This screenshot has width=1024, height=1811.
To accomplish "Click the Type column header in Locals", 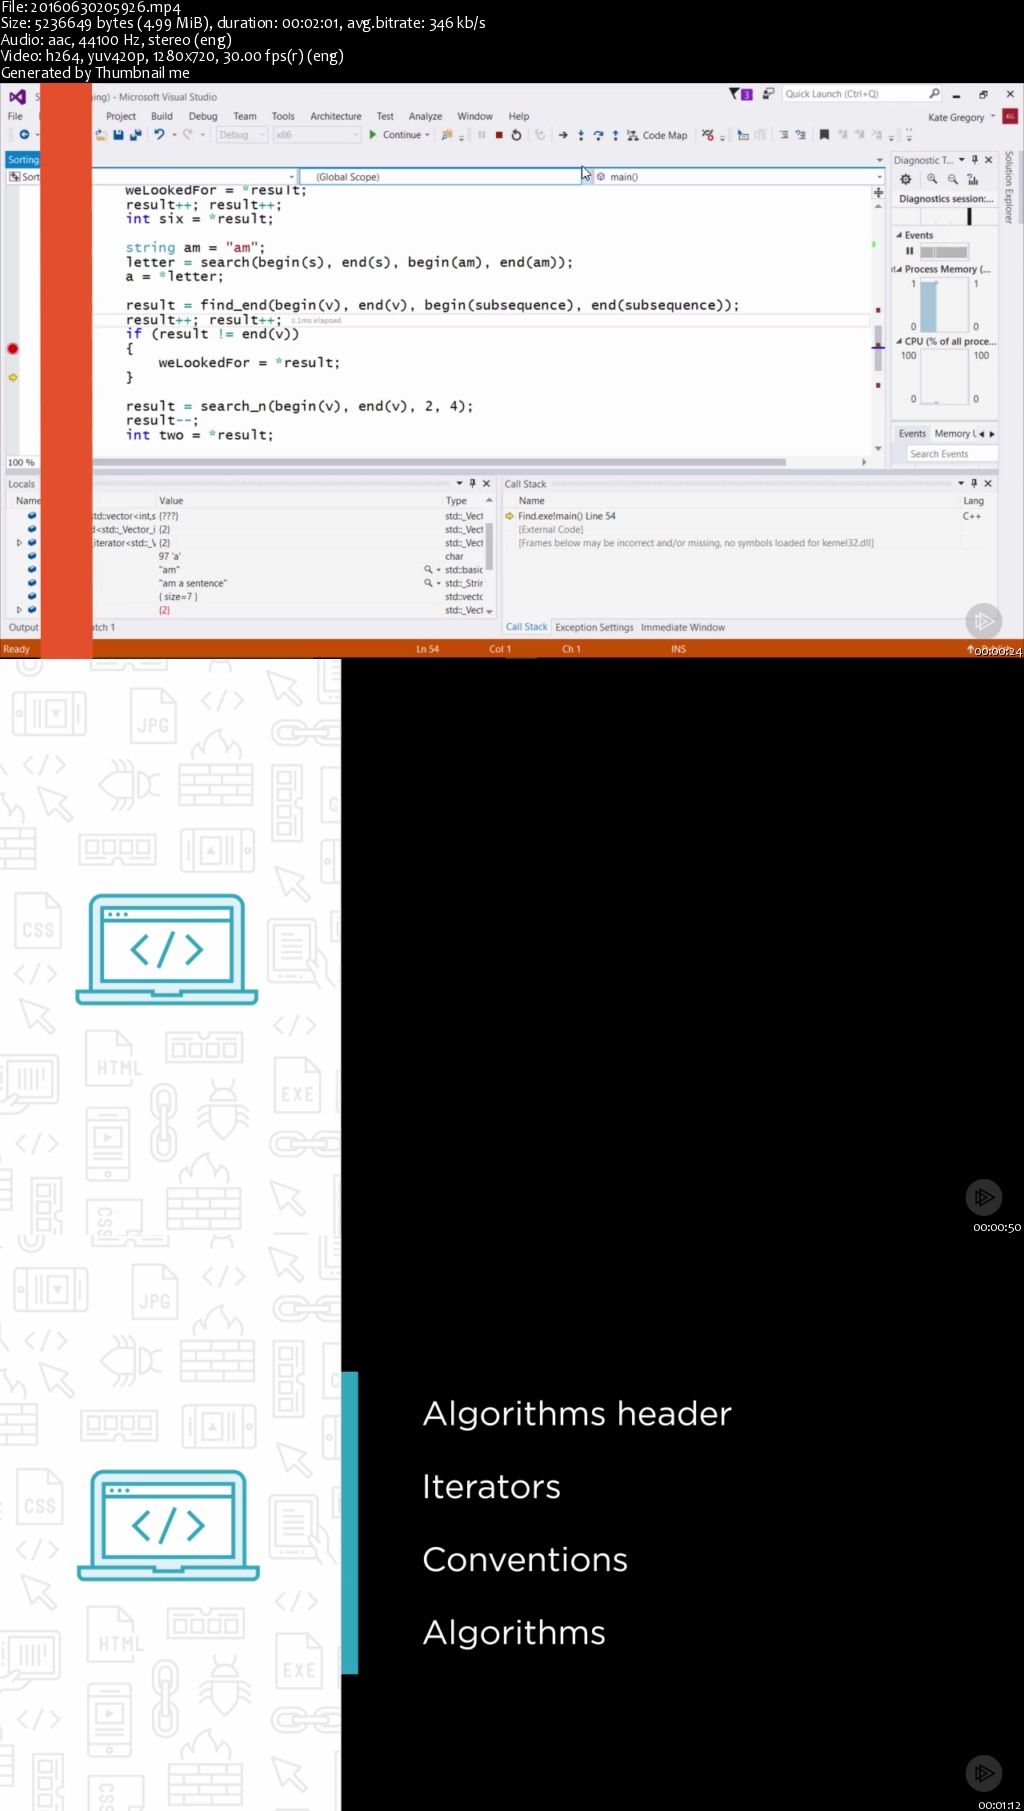I will [x=456, y=501].
